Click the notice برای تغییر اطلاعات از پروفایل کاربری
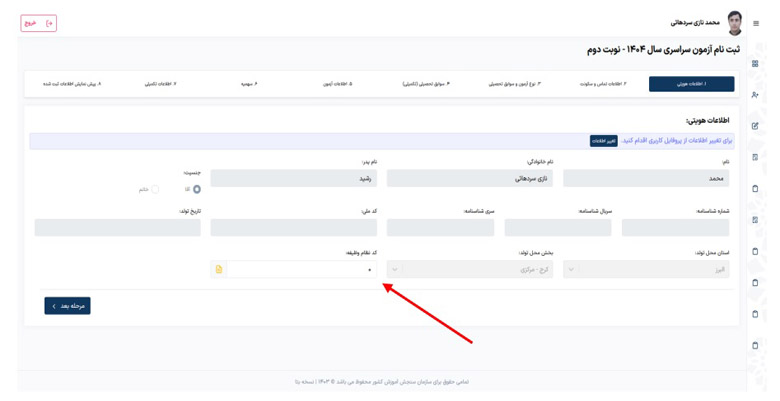This screenshot has width=780, height=401. point(677,141)
